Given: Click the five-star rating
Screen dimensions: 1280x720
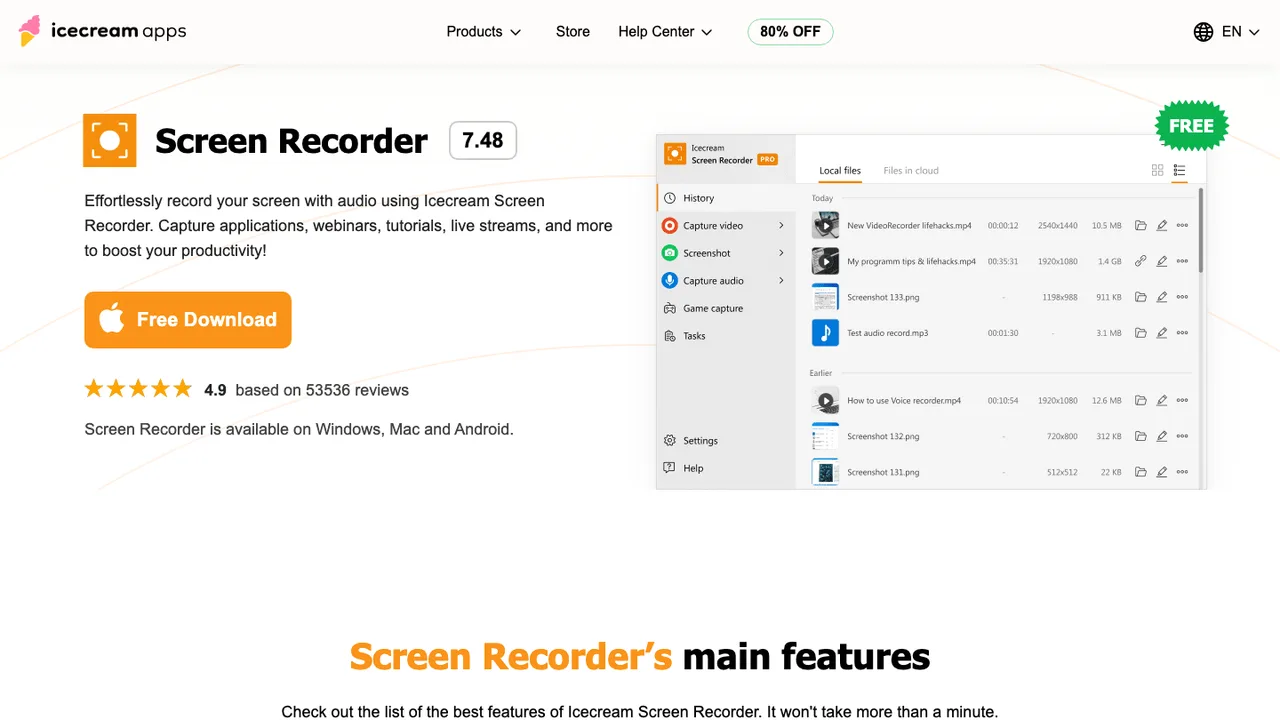Looking at the screenshot, I should pyautogui.click(x=138, y=389).
